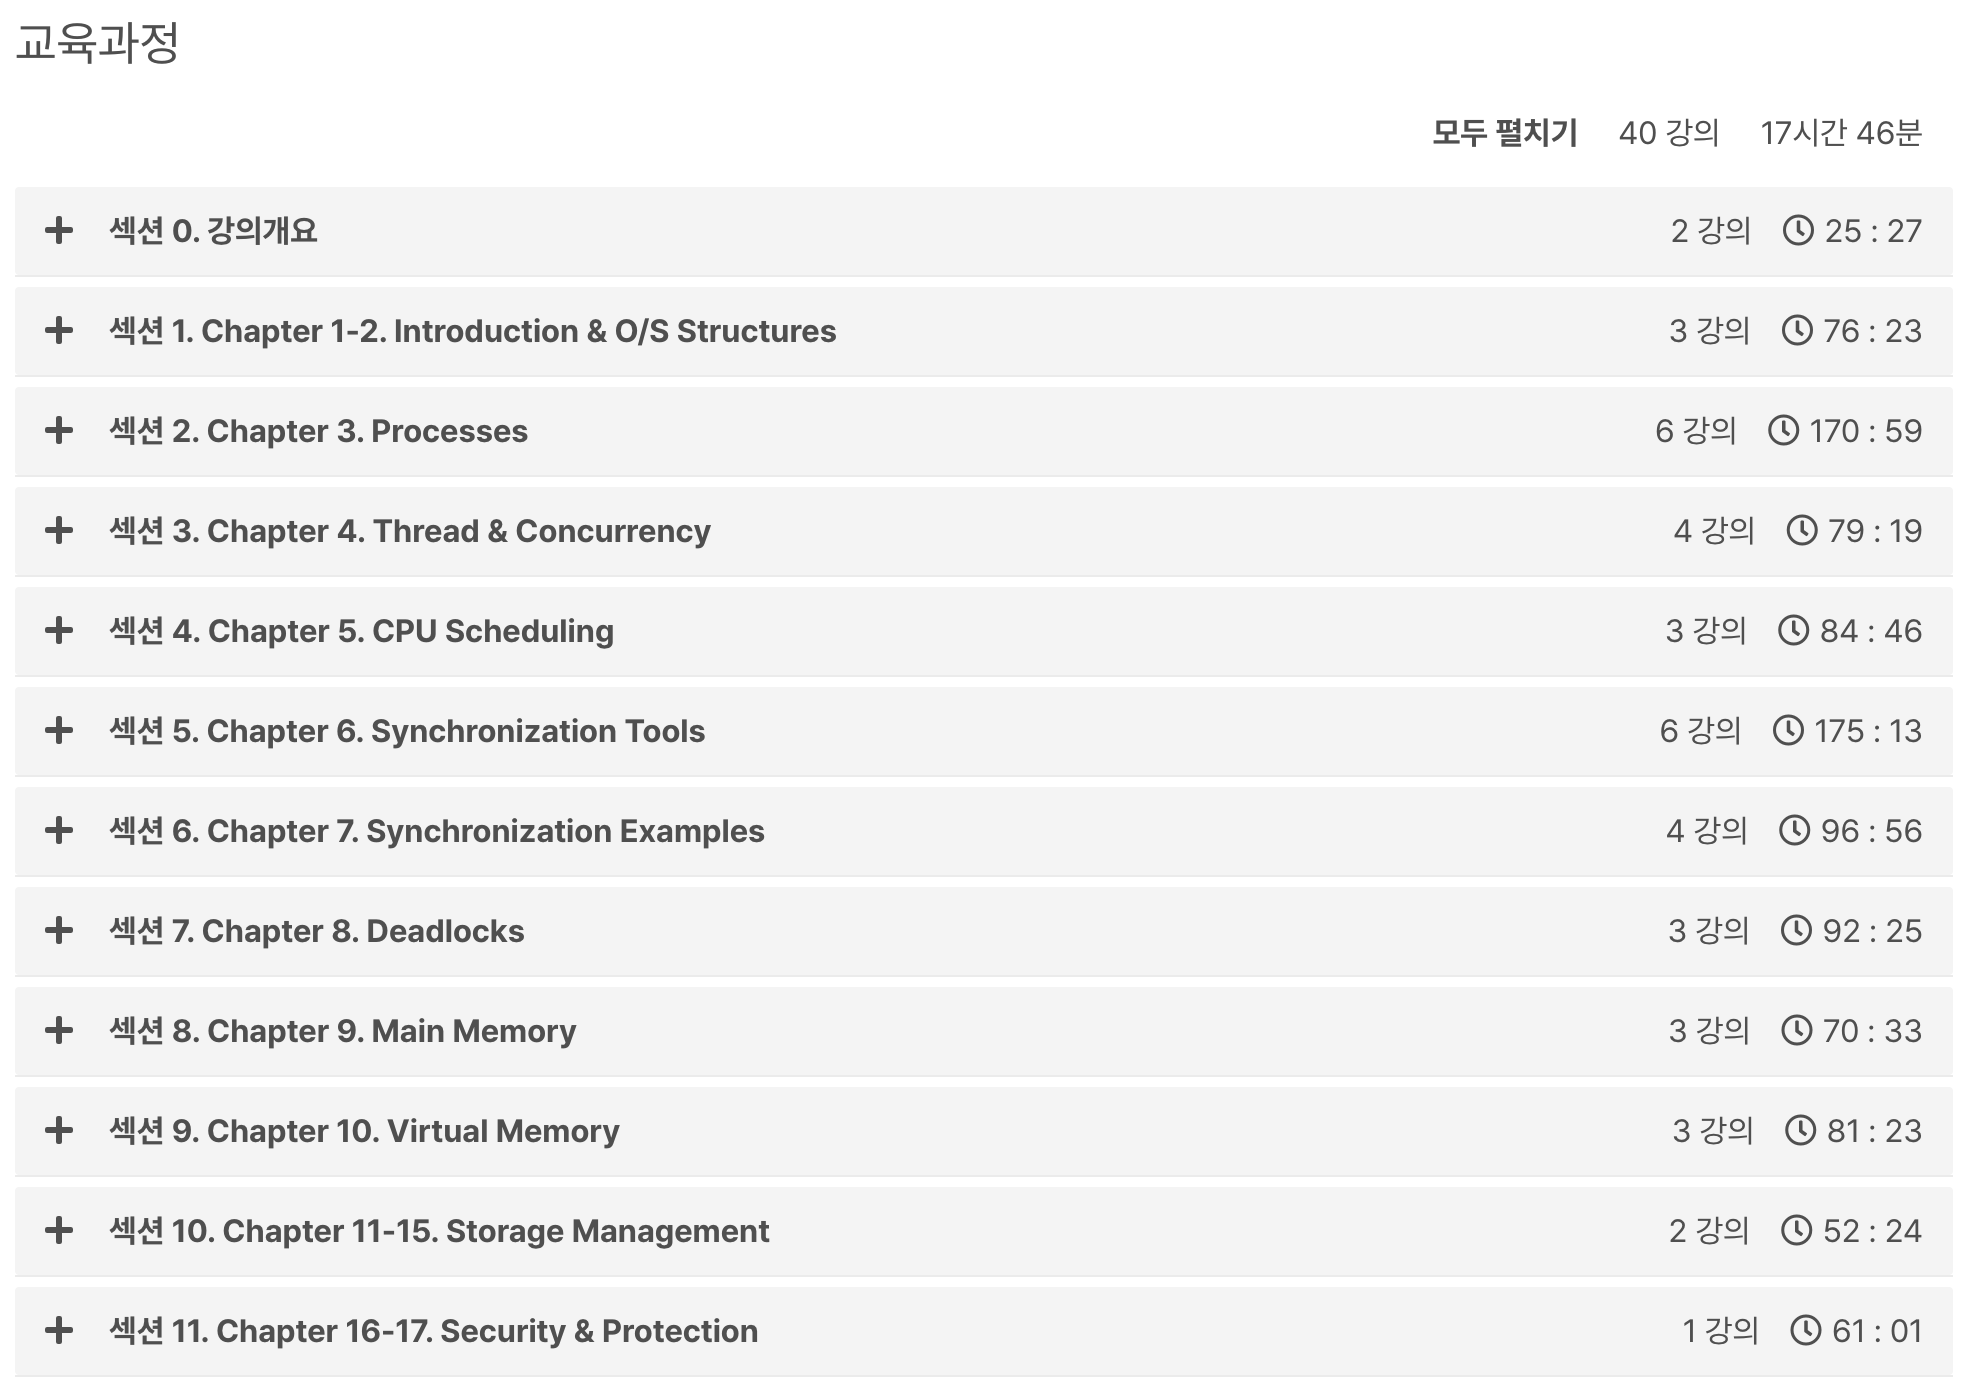Expand Synchronization Tools section
1970x1390 pixels.
407,731
